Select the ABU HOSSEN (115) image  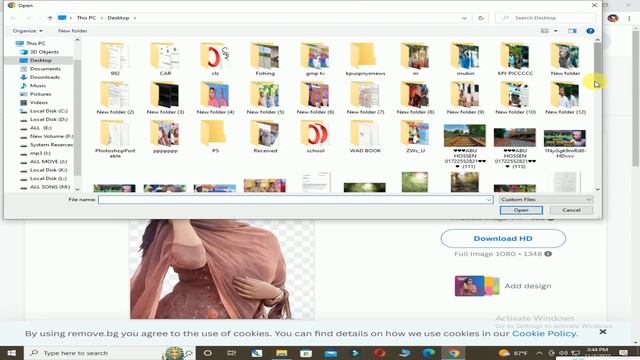pos(515,146)
